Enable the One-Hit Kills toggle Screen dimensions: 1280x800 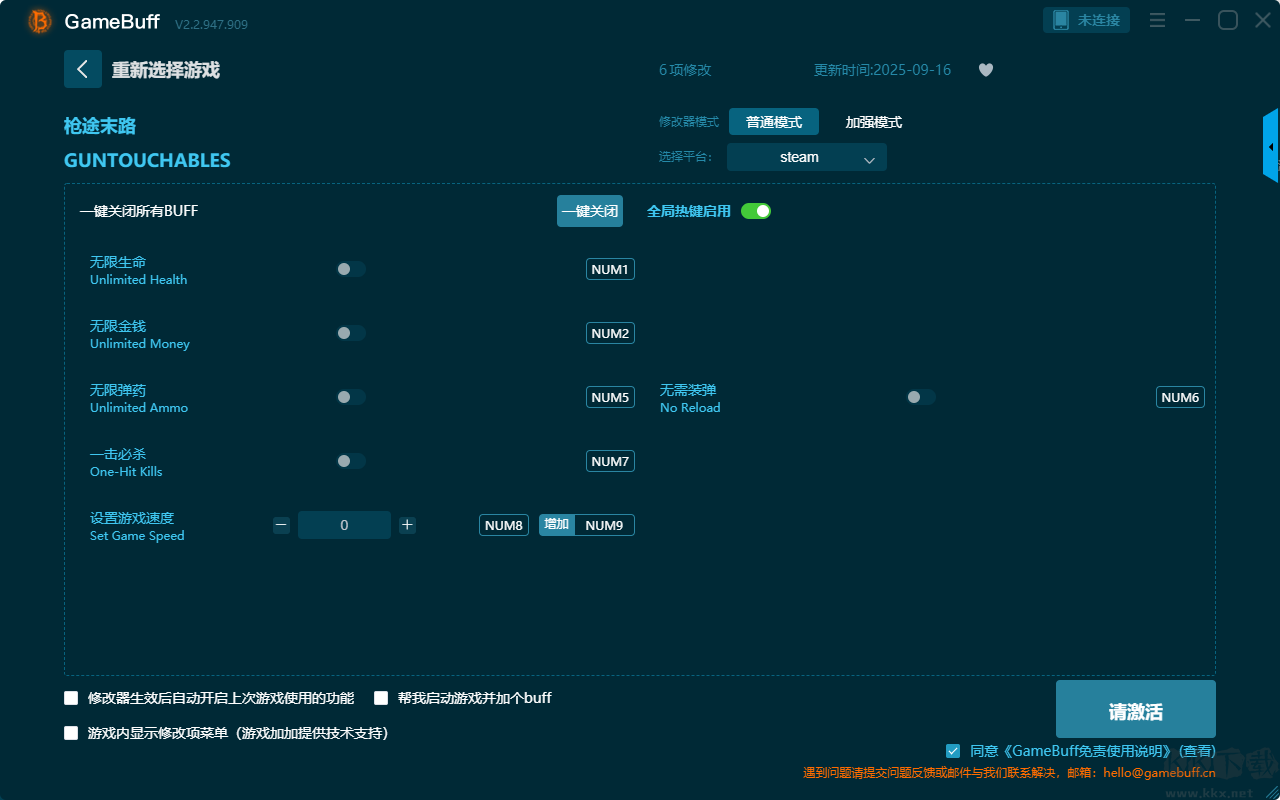[x=350, y=460]
